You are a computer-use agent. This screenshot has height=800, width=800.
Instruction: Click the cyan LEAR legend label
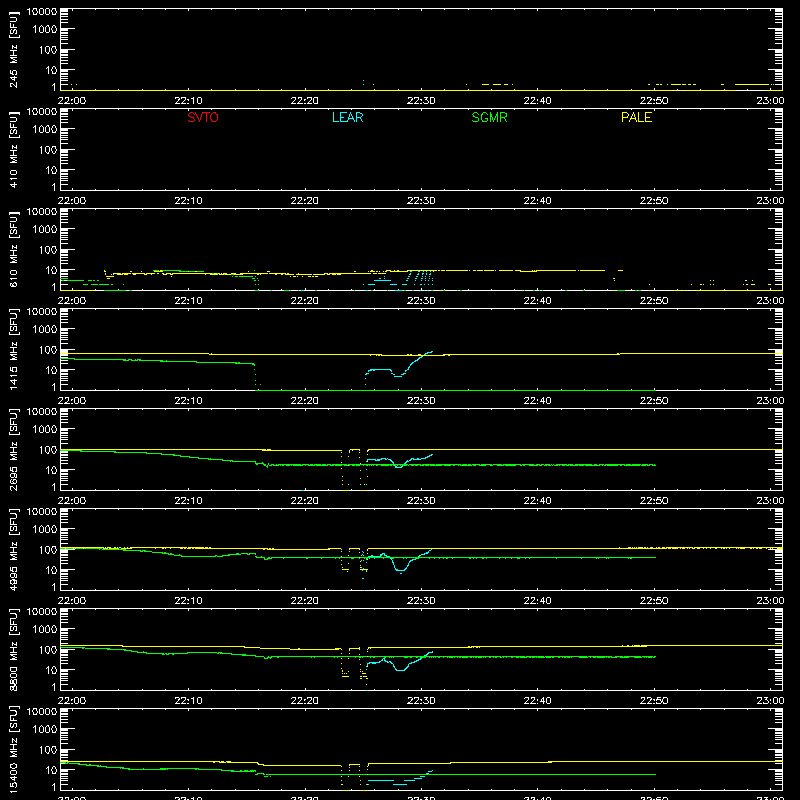[347, 117]
